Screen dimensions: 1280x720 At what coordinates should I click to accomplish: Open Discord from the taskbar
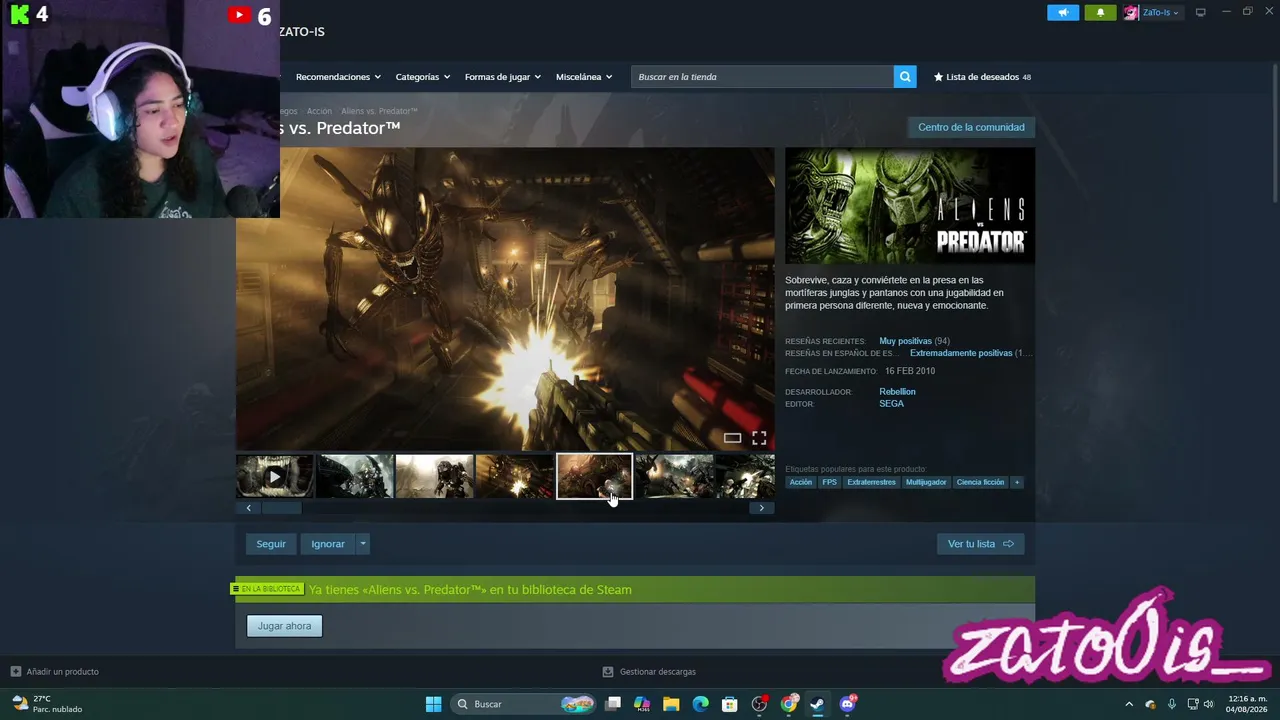point(848,704)
